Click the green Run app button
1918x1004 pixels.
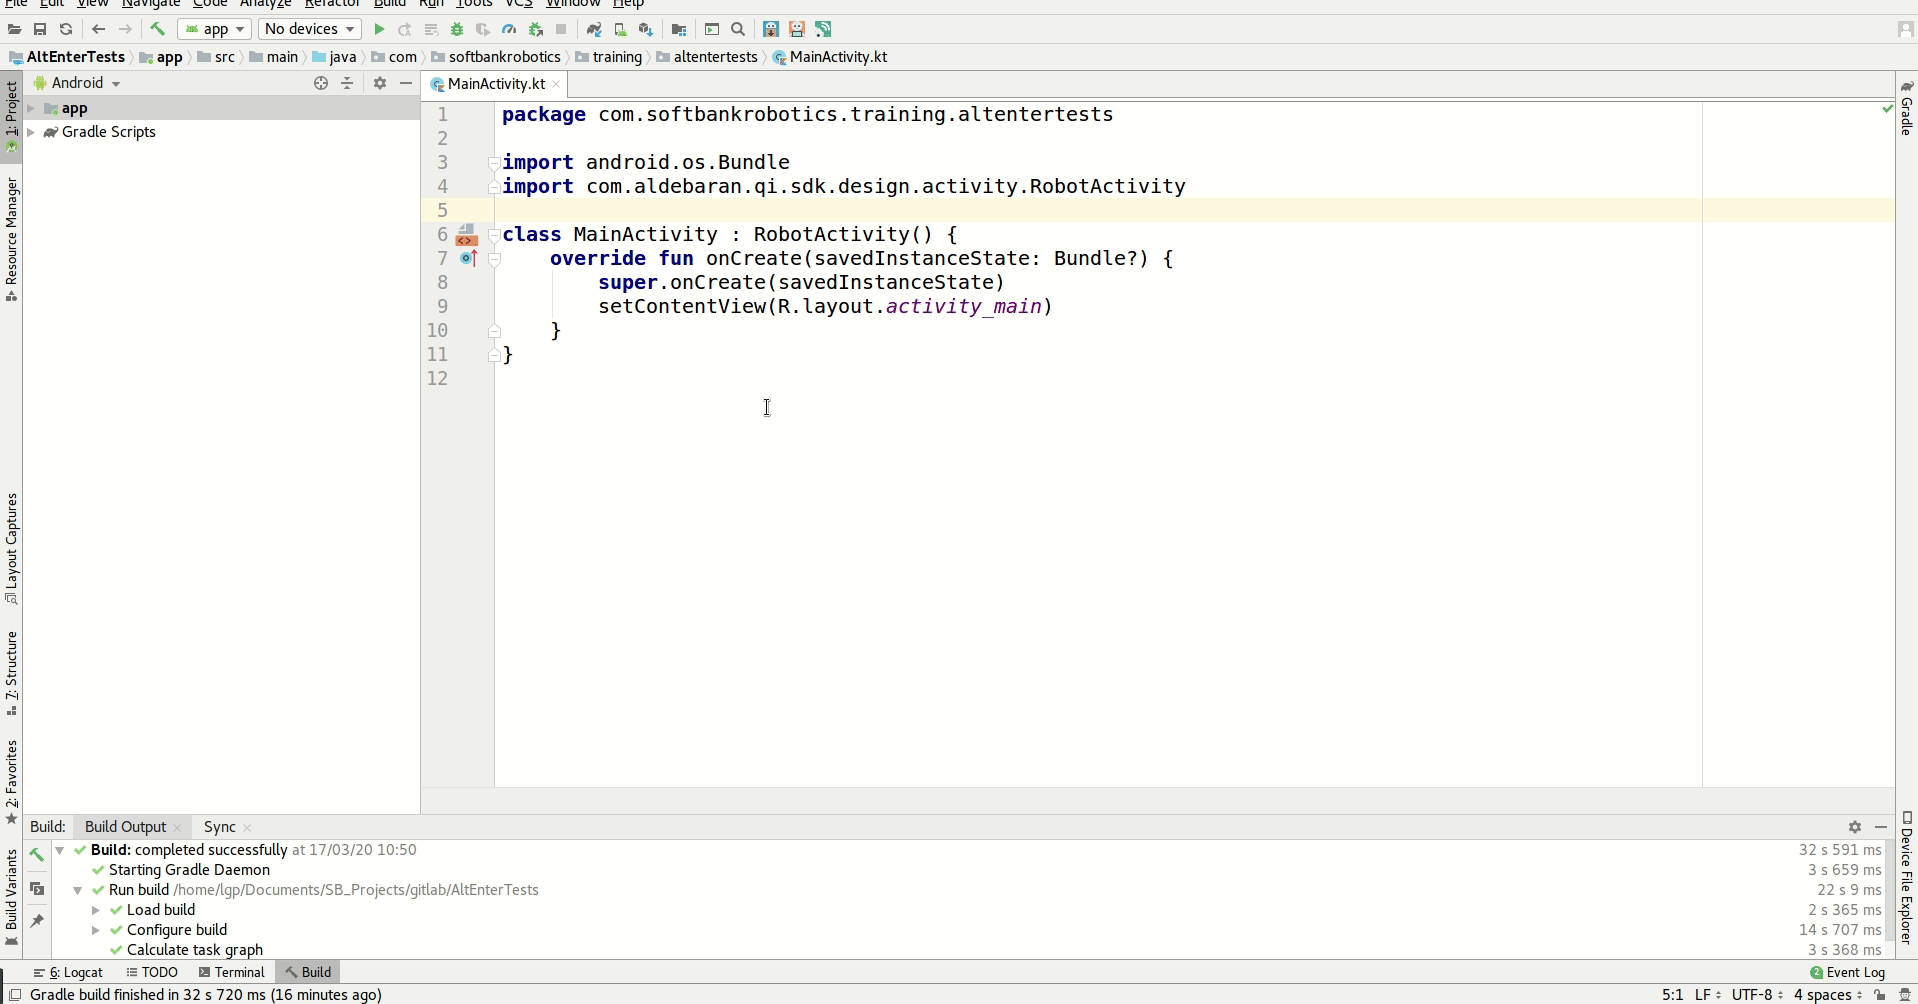(379, 29)
